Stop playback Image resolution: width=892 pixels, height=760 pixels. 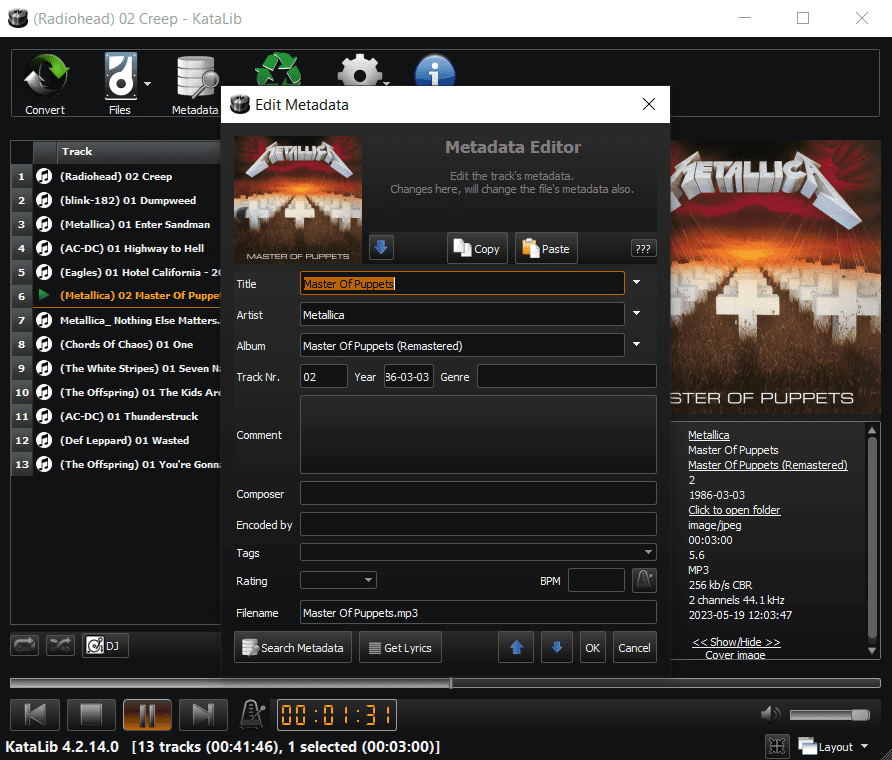tap(91, 714)
